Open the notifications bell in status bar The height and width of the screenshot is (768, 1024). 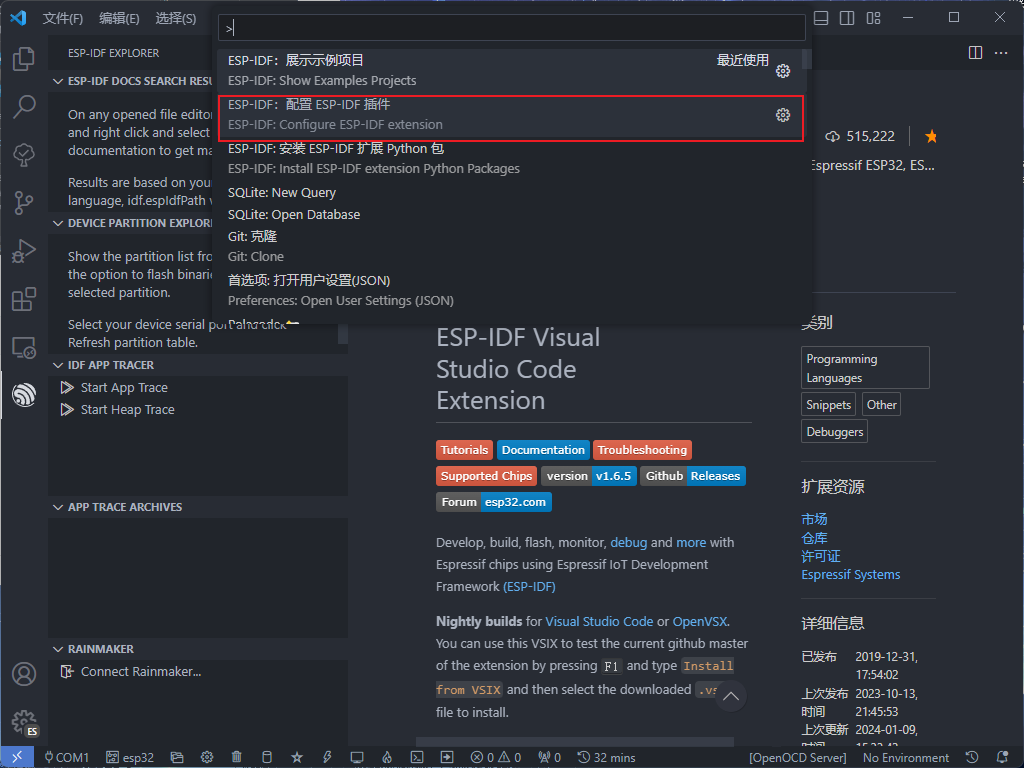click(x=1002, y=758)
